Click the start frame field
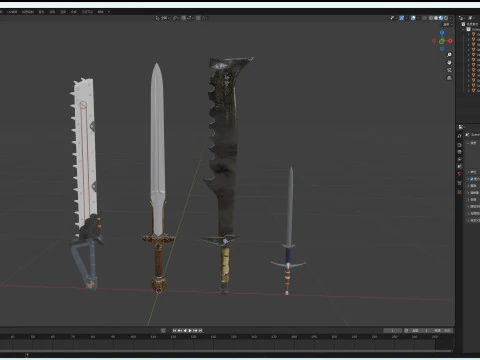 [x=420, y=330]
